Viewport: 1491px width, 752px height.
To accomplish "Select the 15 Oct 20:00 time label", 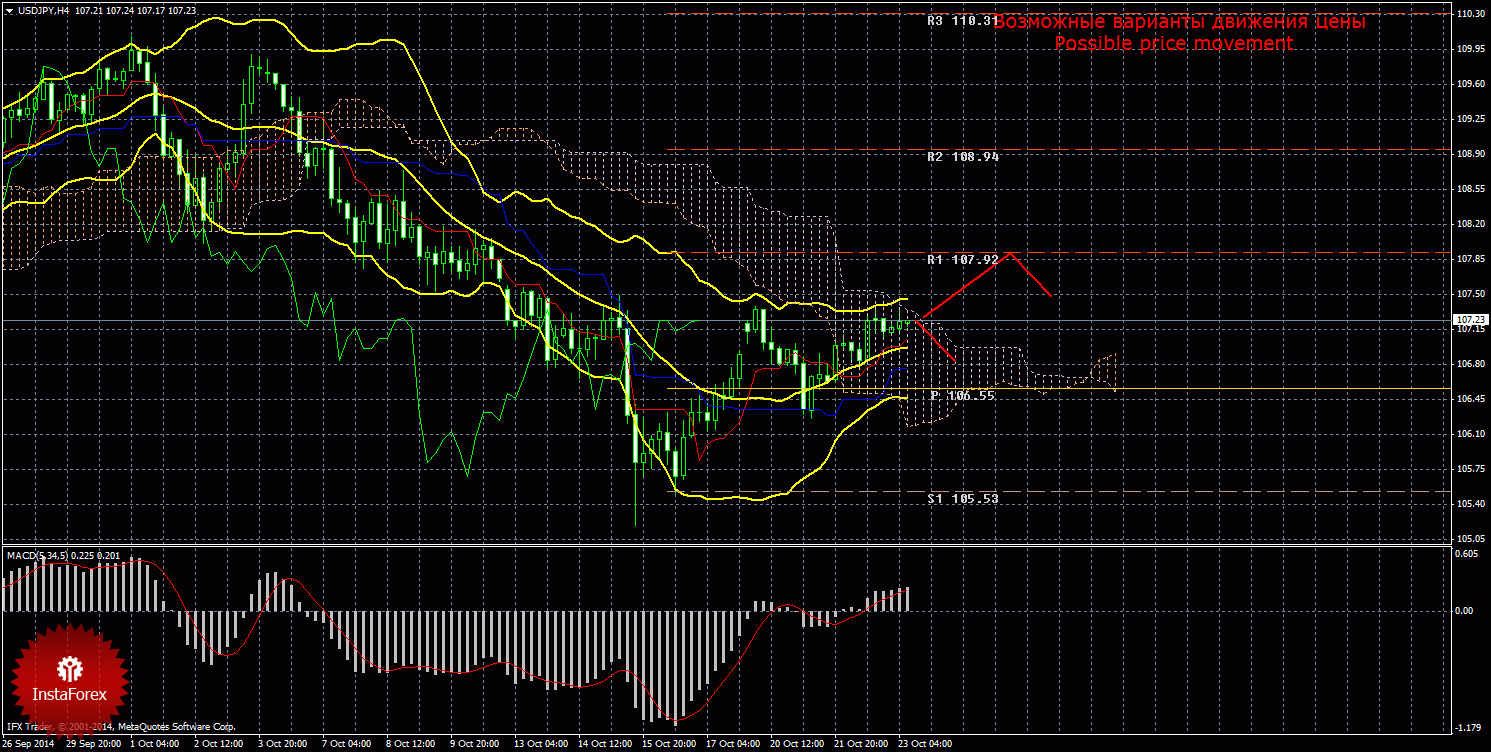I will tap(668, 744).
